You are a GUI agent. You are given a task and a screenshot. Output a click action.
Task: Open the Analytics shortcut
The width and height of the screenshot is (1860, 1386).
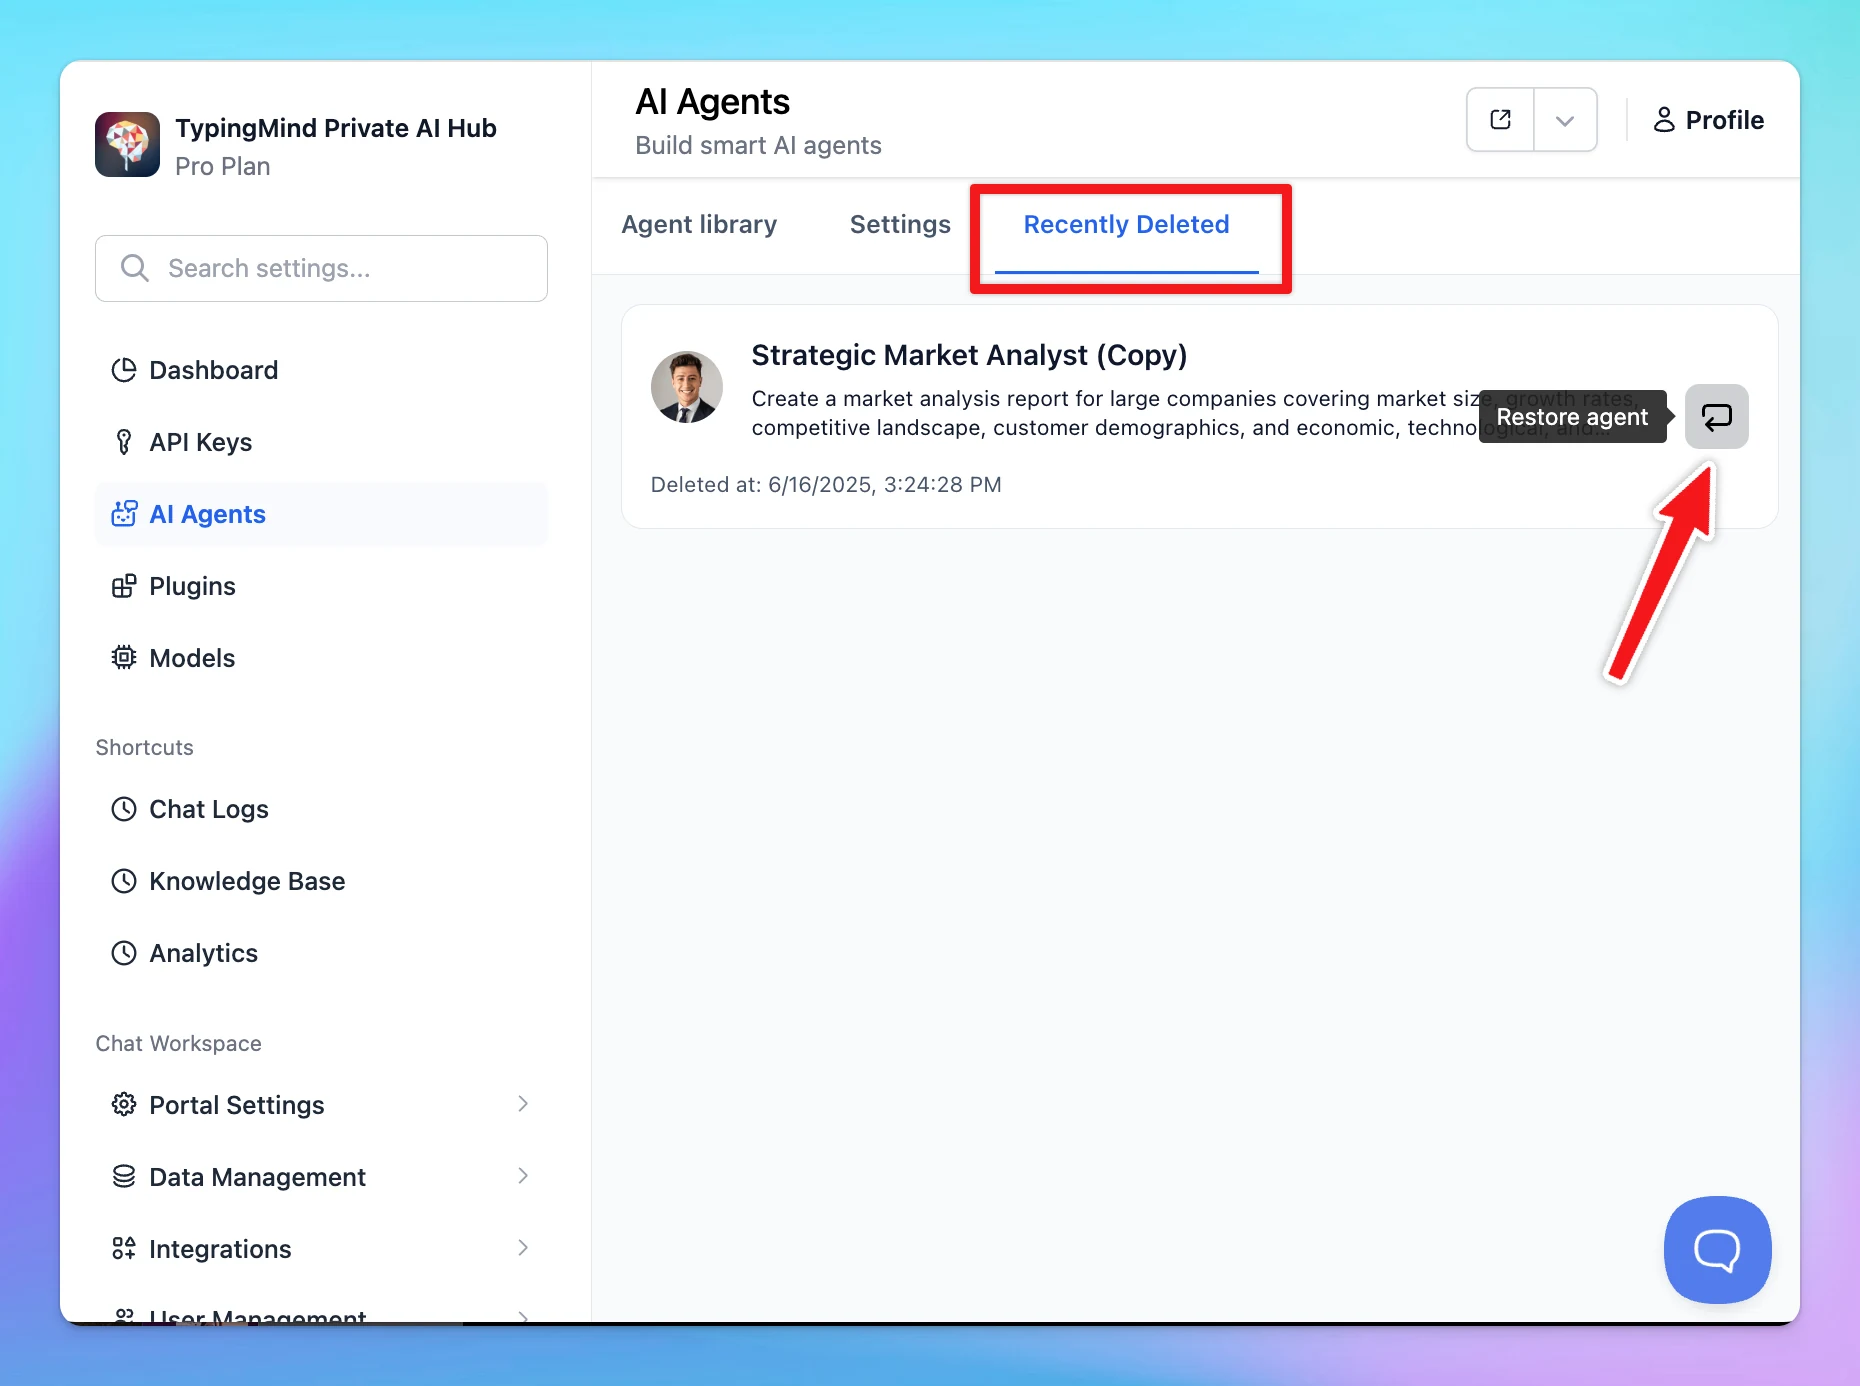tap(320, 953)
